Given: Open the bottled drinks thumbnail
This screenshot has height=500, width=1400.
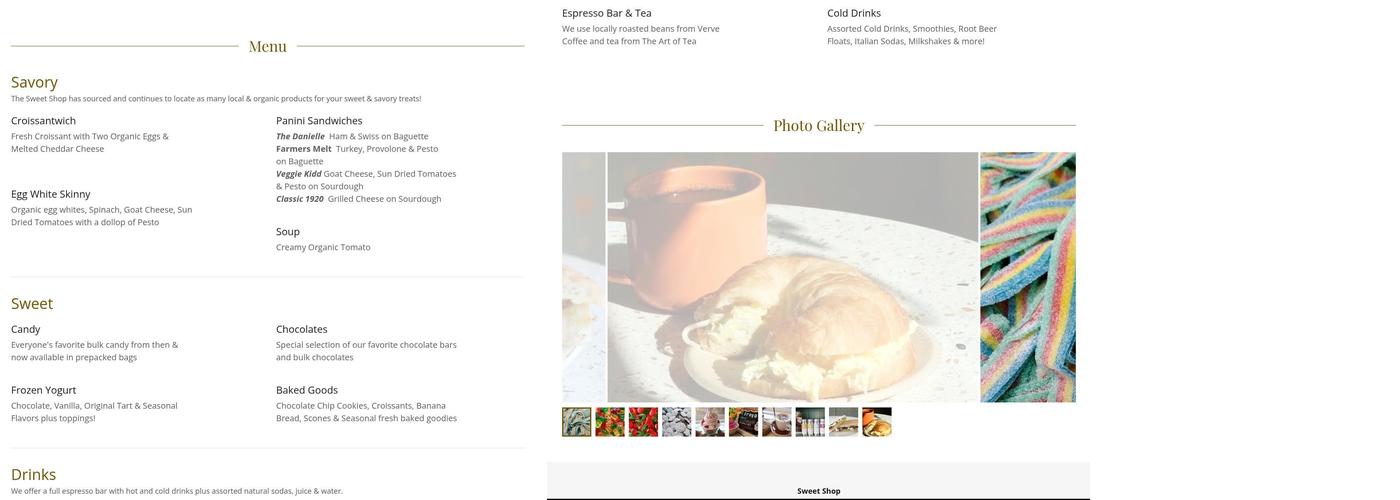Looking at the screenshot, I should [x=810, y=422].
